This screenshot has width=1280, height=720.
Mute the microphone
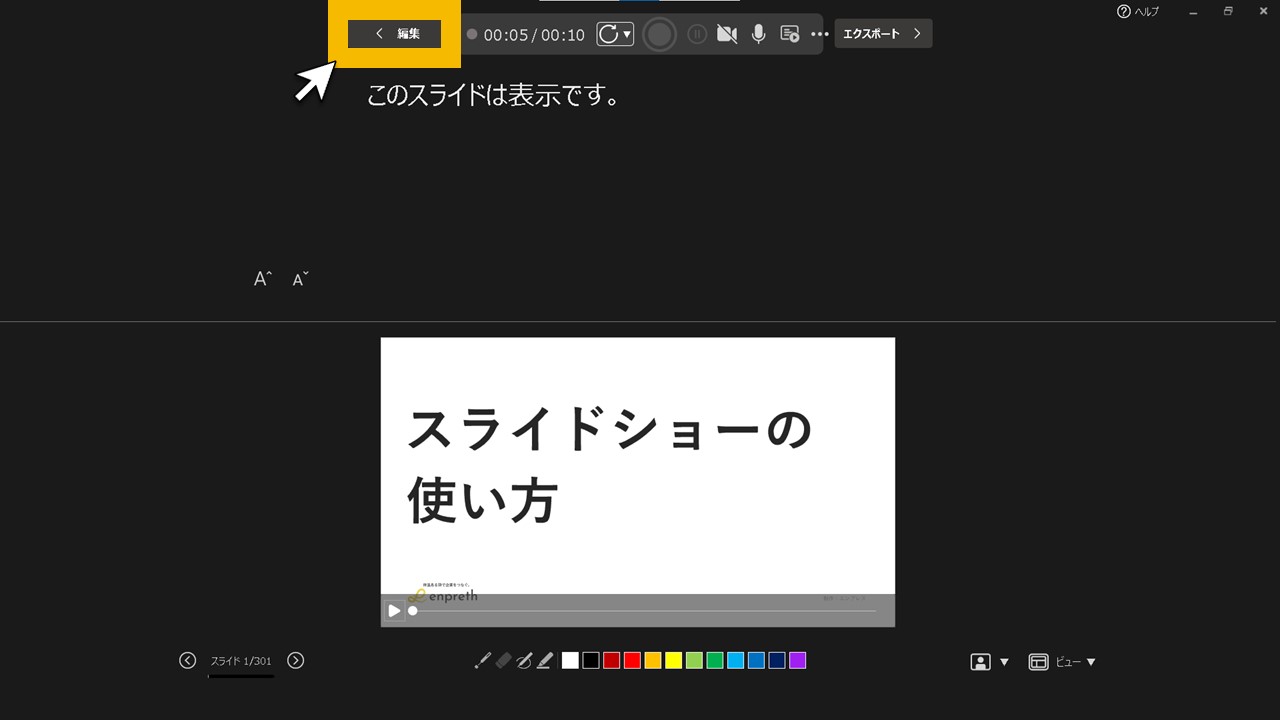point(758,33)
